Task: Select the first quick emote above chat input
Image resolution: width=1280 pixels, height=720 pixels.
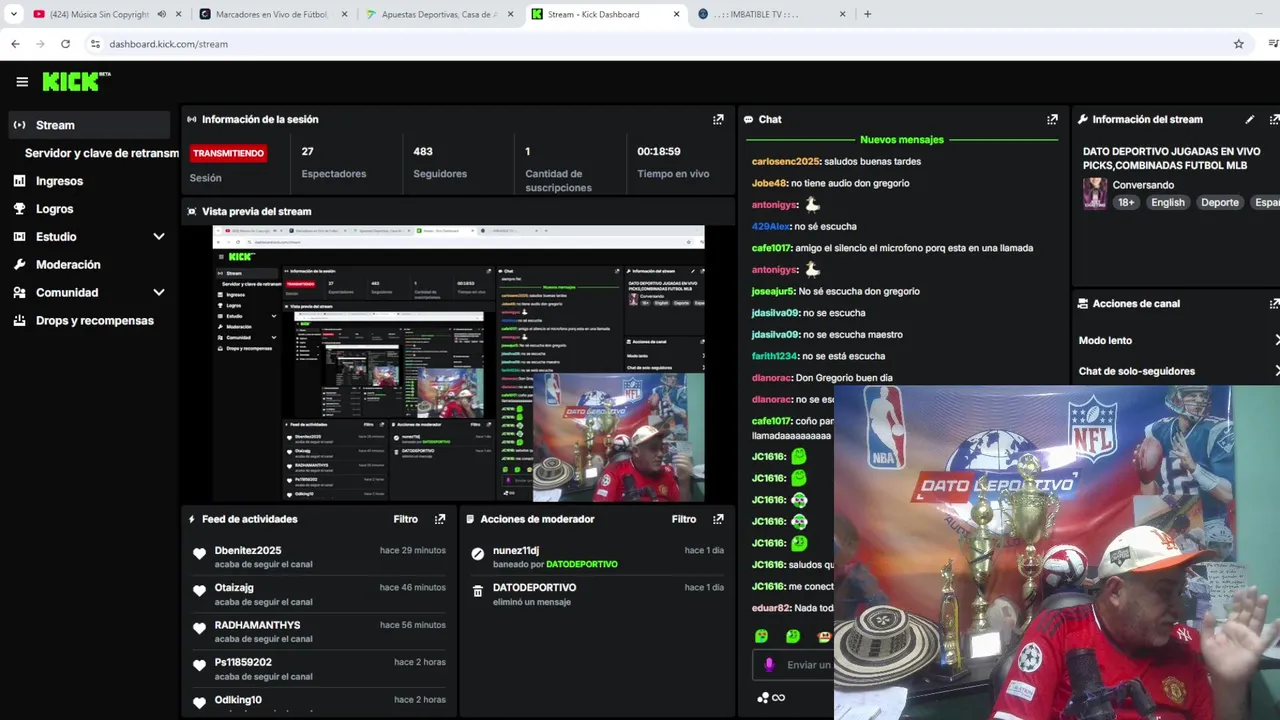Action: [x=761, y=636]
